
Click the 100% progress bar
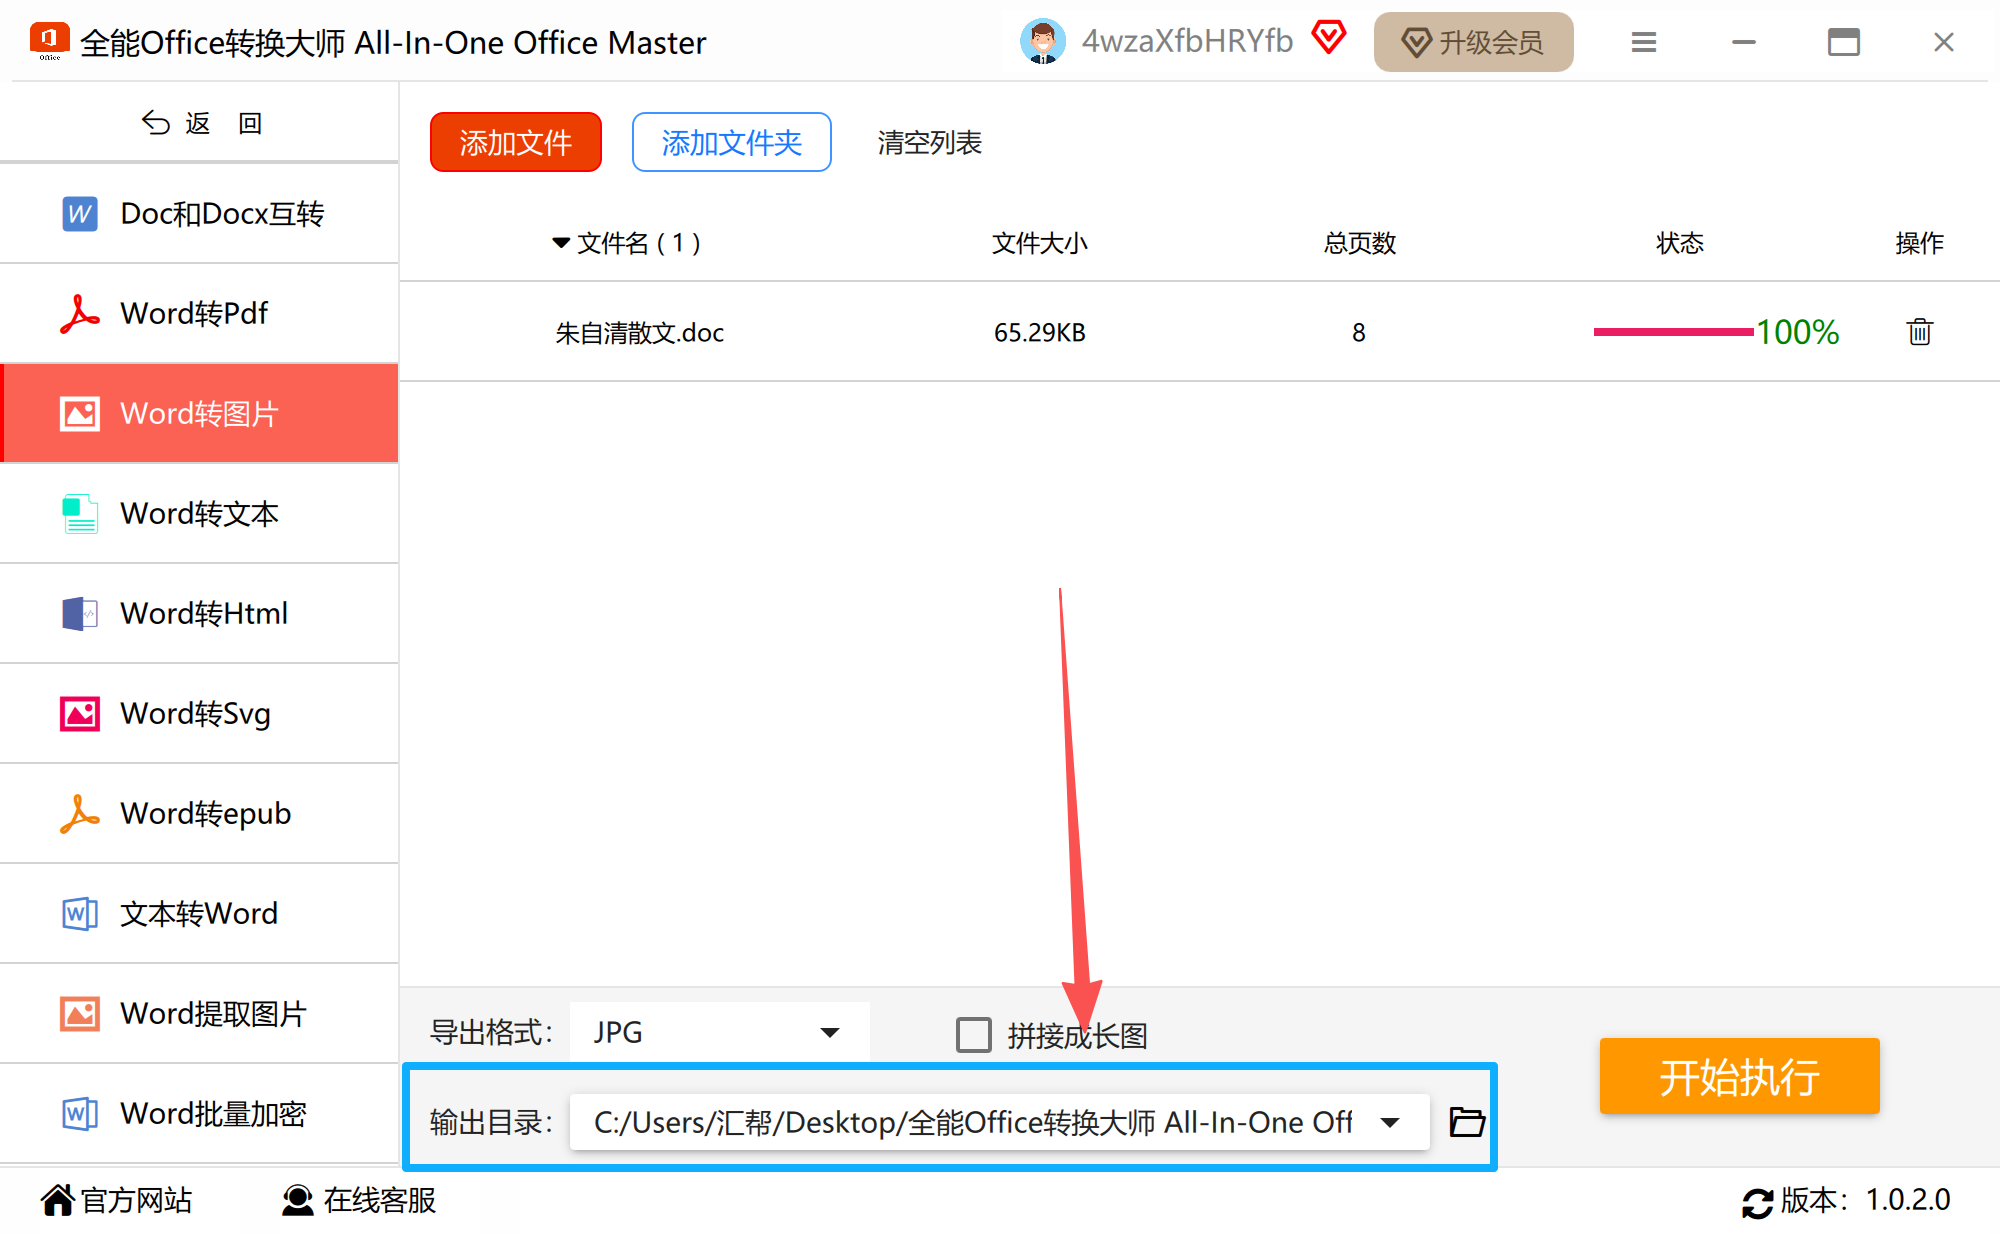pos(1672,332)
